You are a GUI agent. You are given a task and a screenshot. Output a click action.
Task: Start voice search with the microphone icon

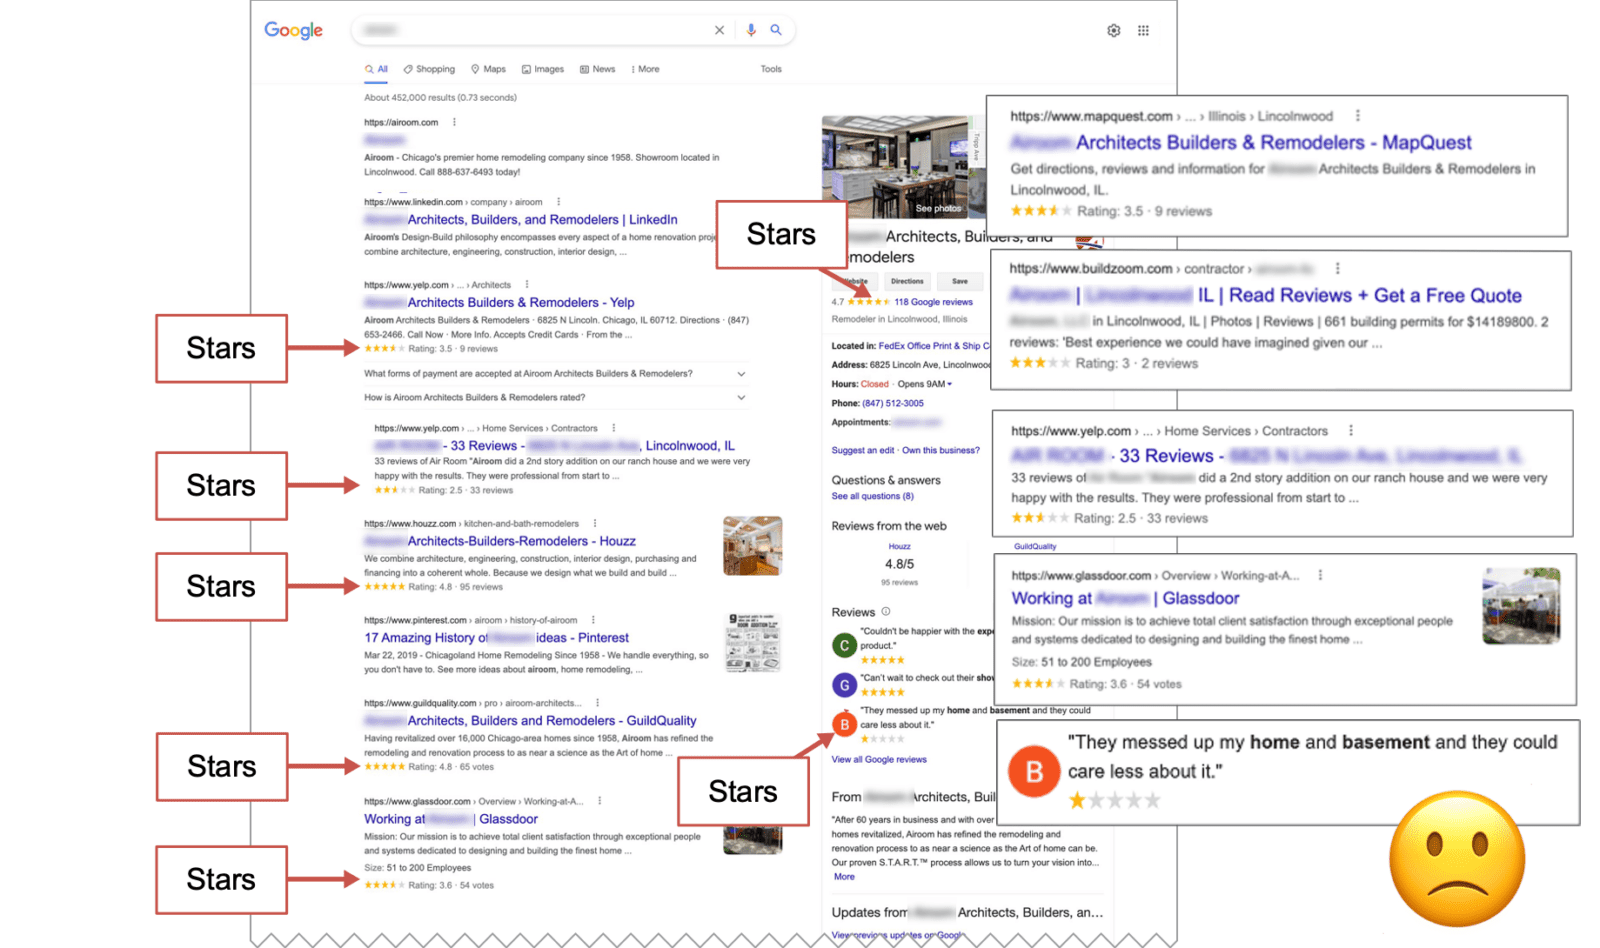[x=751, y=30]
